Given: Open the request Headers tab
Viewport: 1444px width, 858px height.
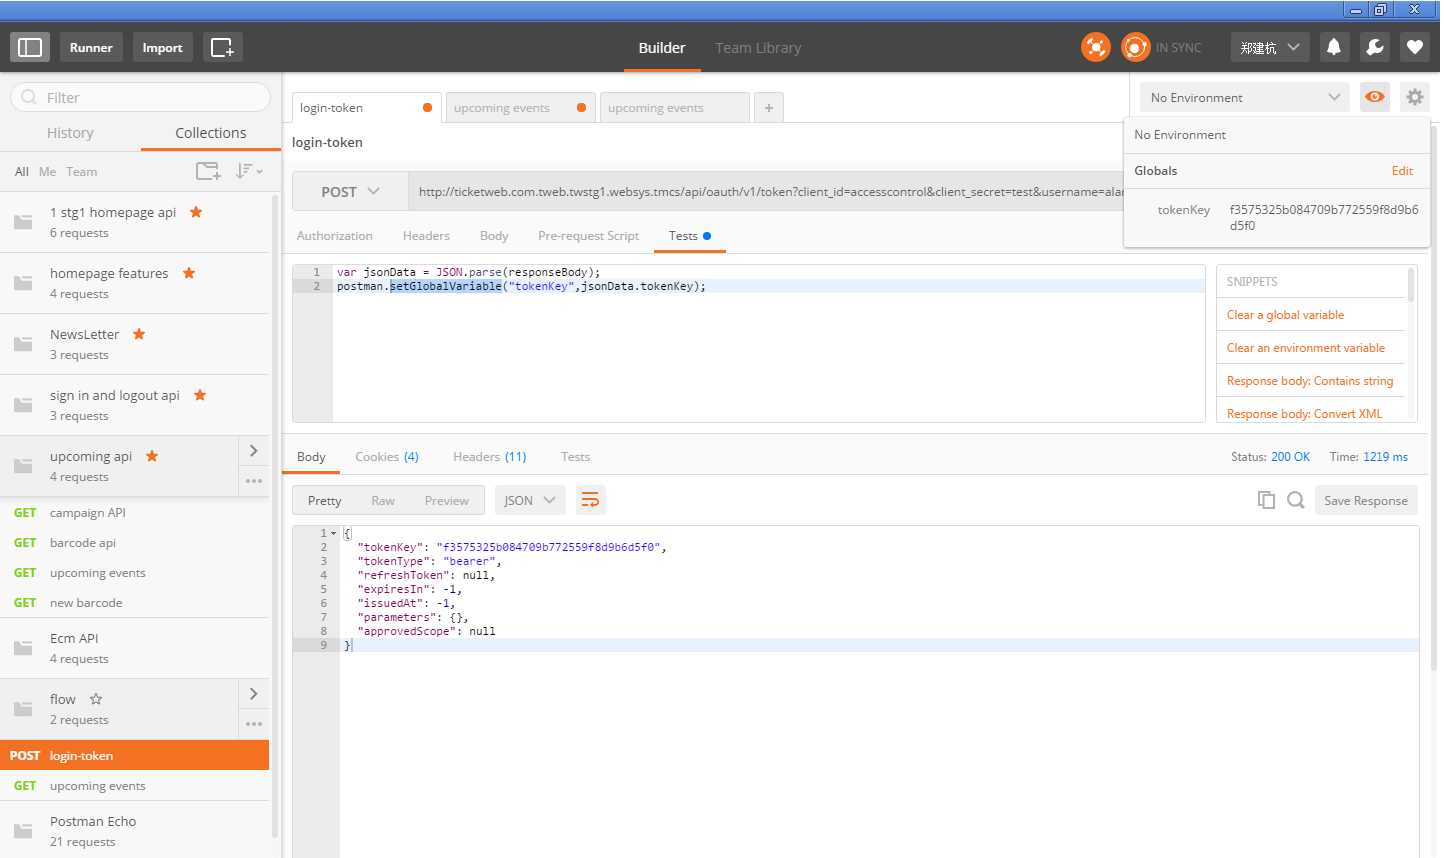Looking at the screenshot, I should pos(426,235).
